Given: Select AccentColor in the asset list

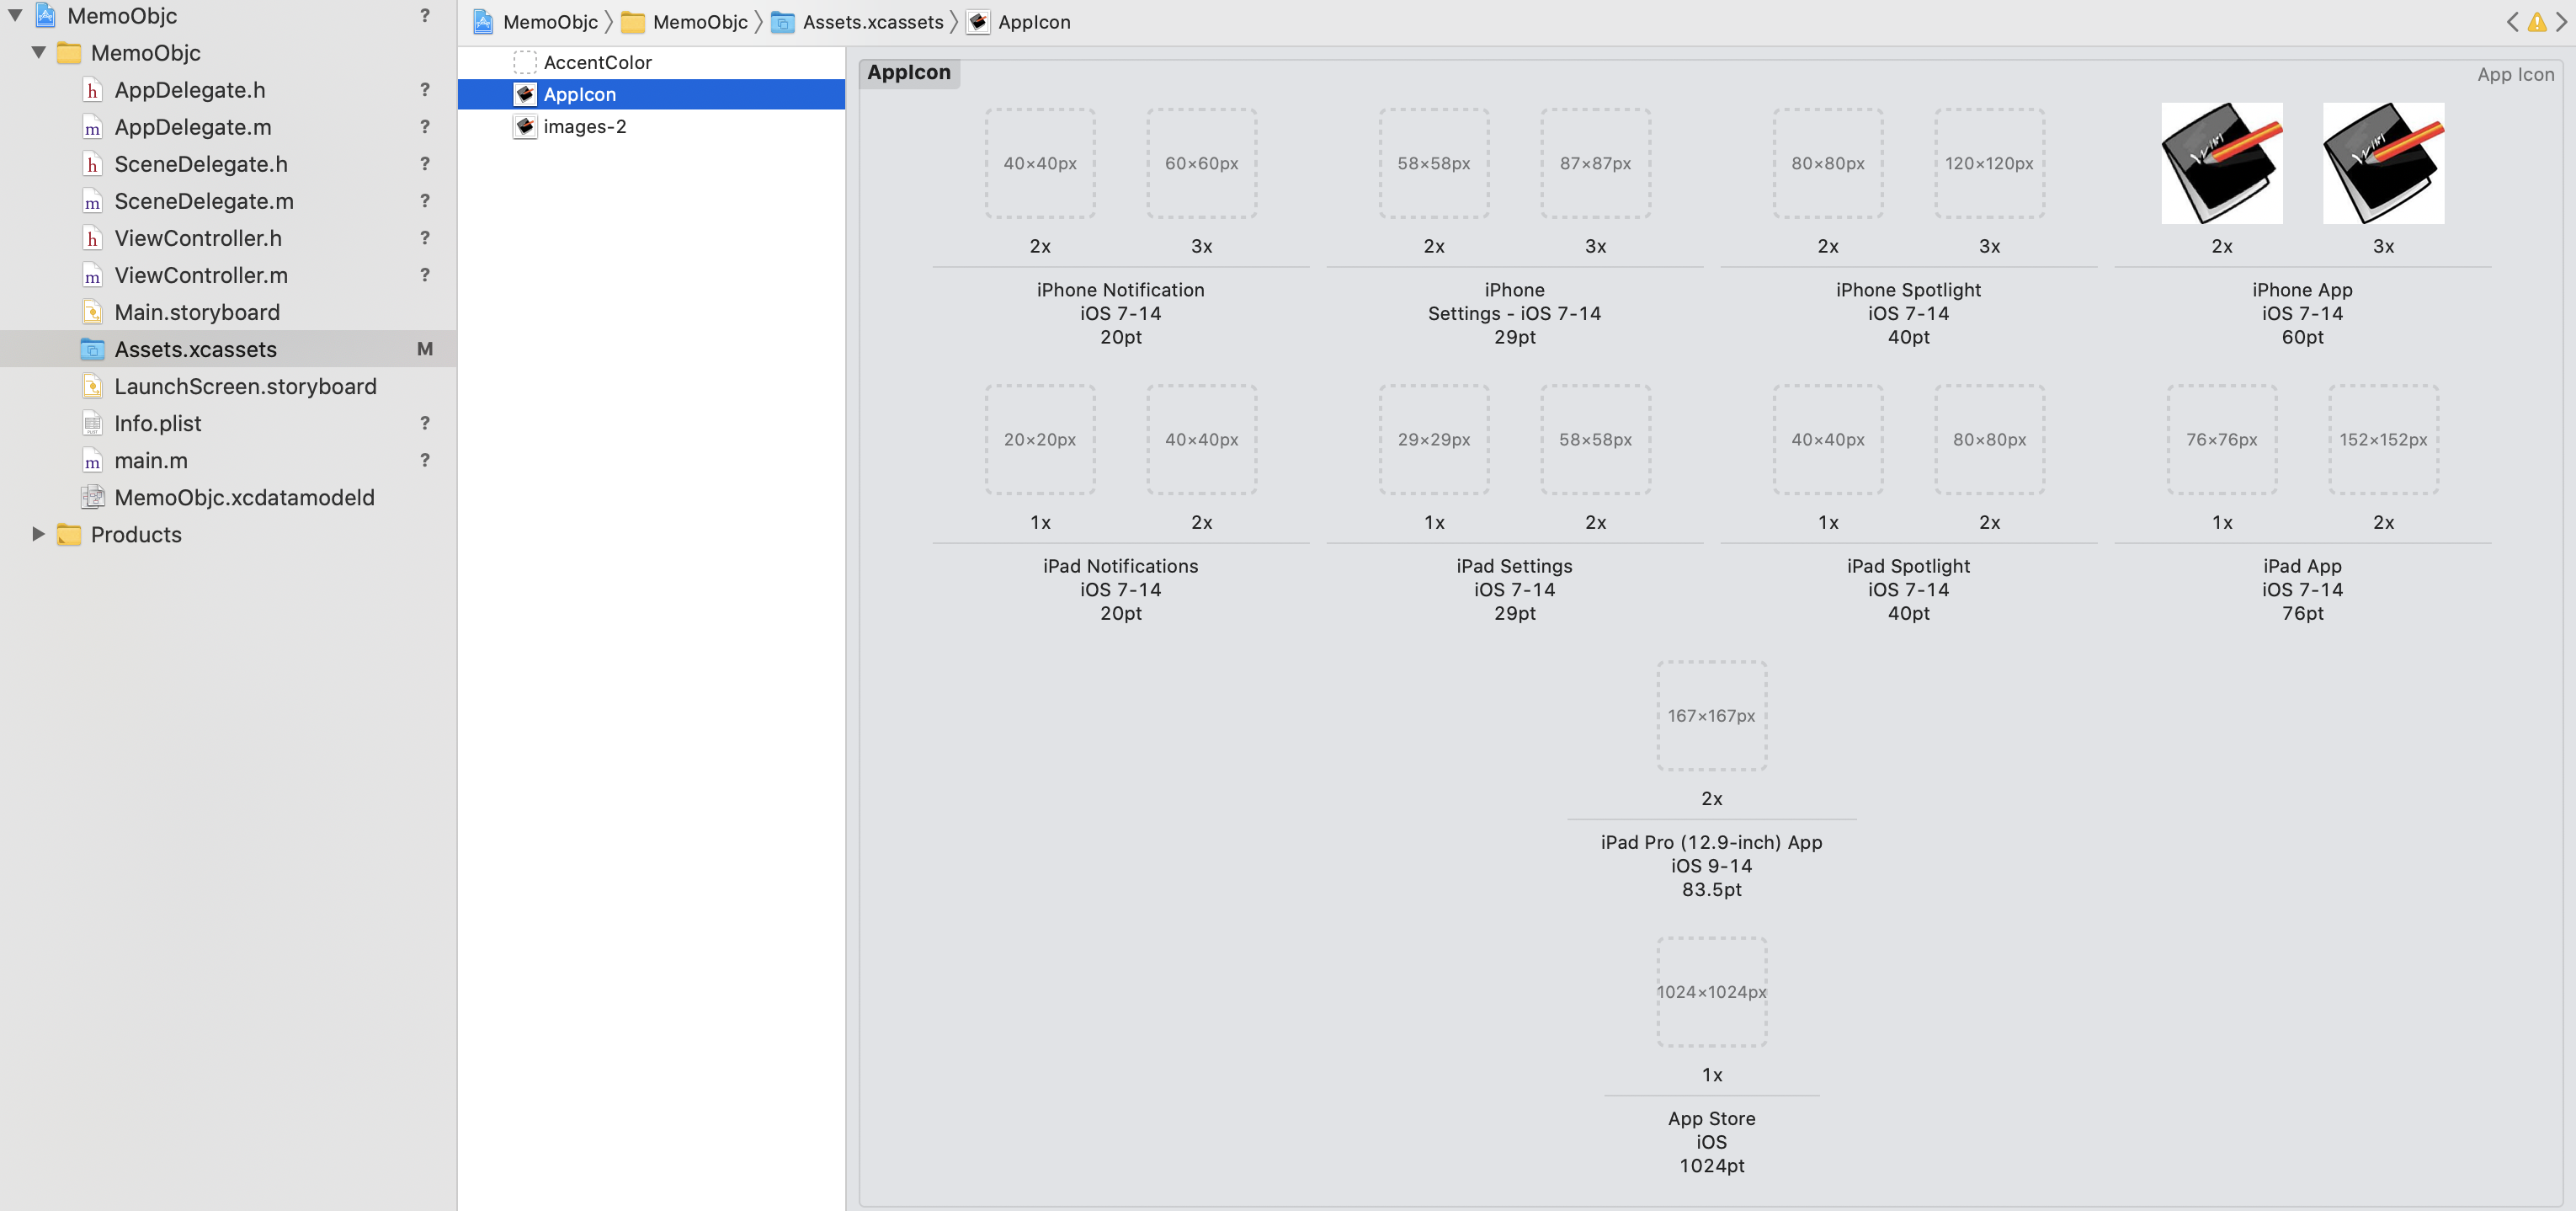Looking at the screenshot, I should click(597, 62).
